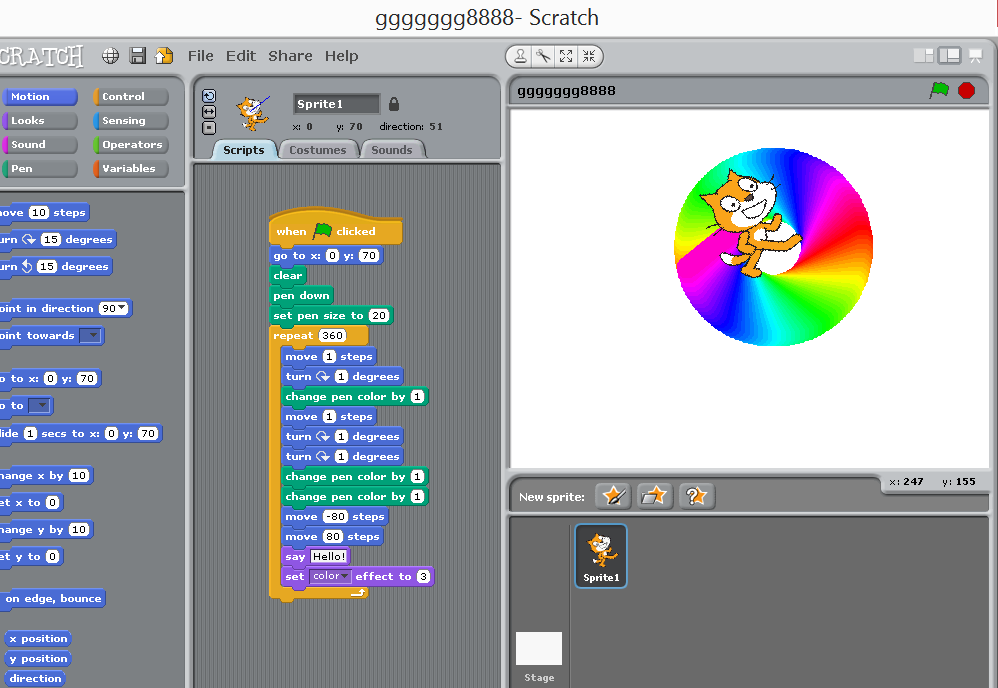Viewport: 998px width, 688px height.
Task: Click the 'change y by 10' palette block
Action: click(46, 530)
